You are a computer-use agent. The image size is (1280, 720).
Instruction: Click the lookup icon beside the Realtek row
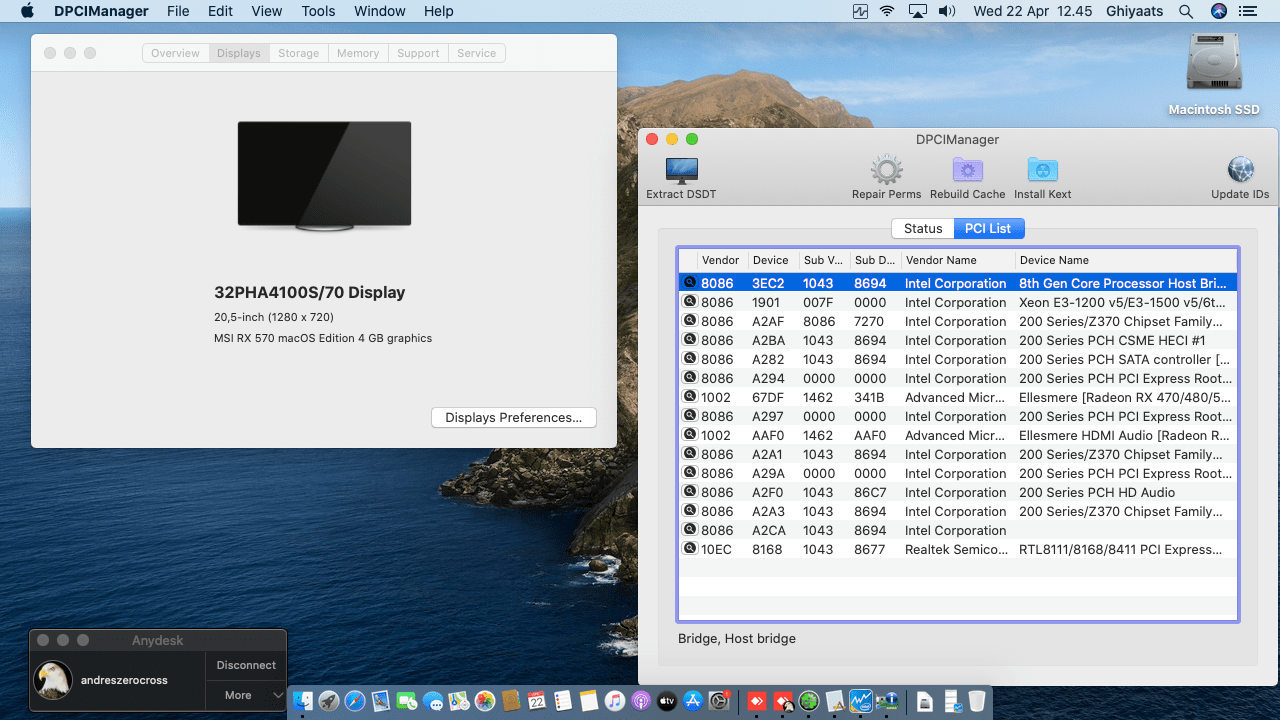point(690,549)
